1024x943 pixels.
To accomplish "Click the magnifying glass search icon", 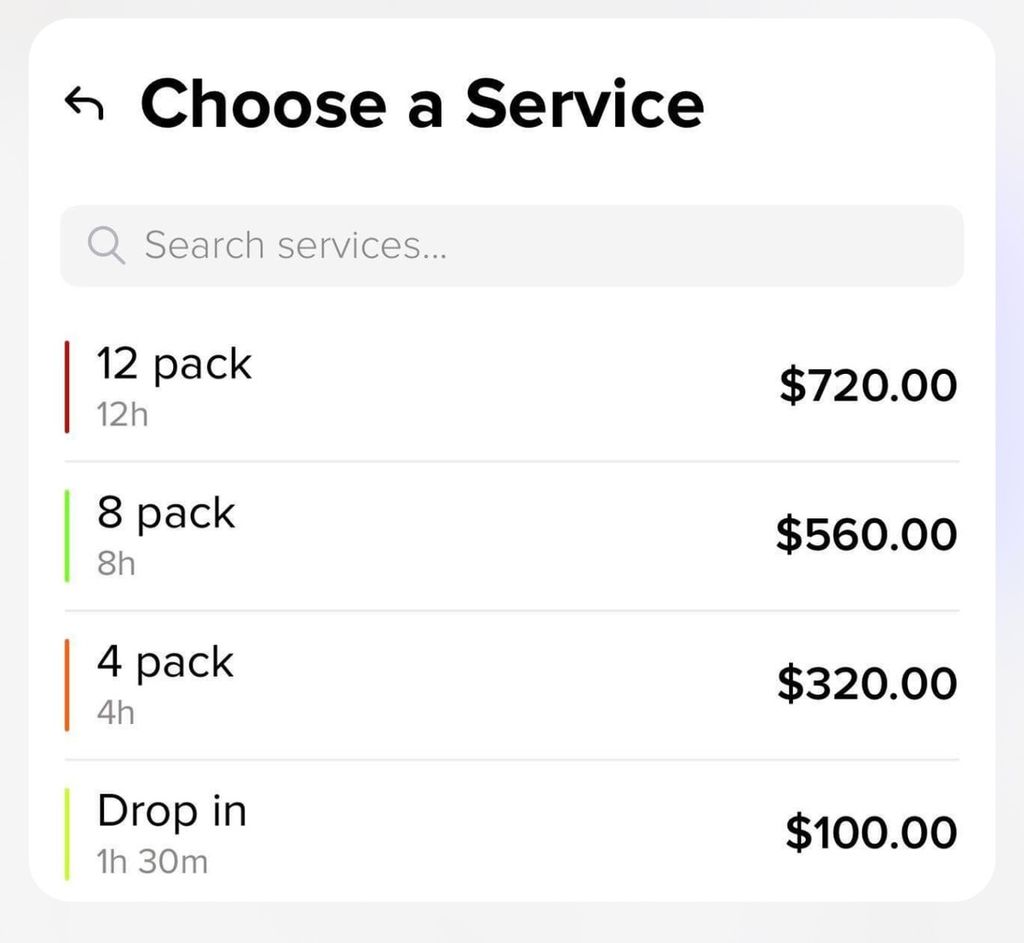I will pyautogui.click(x=106, y=246).
